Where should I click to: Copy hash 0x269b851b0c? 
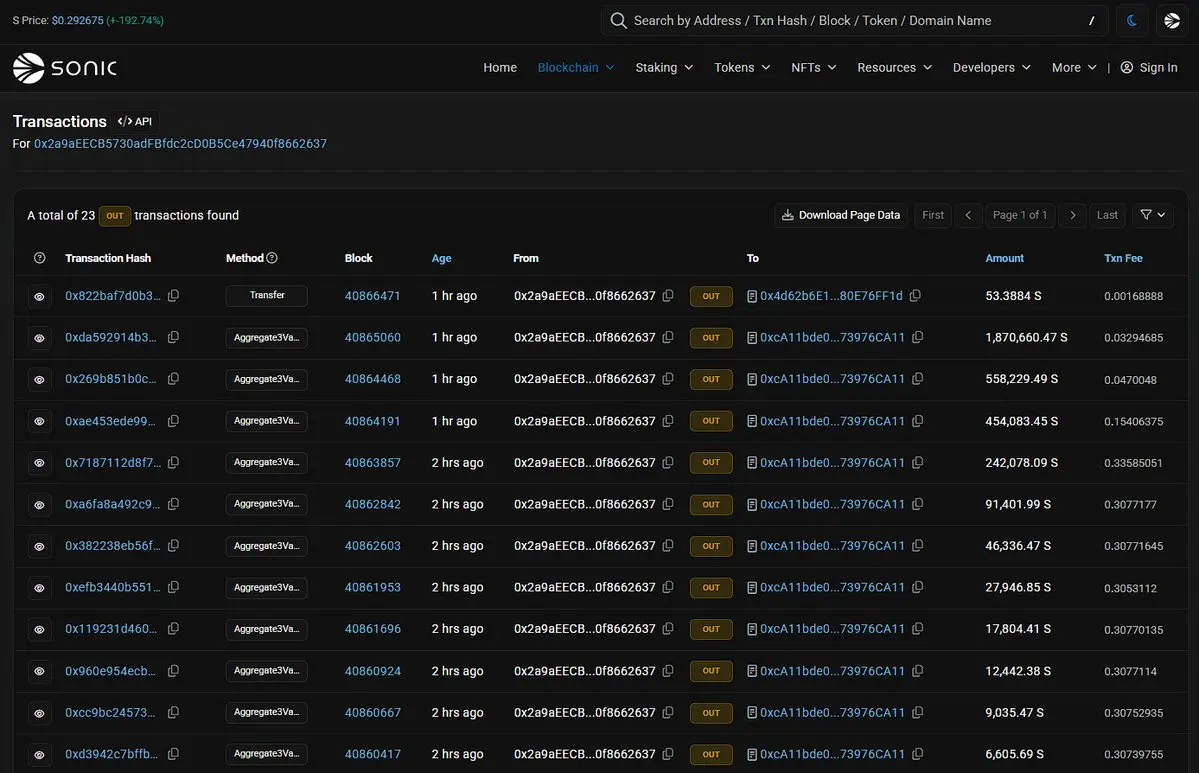[174, 378]
